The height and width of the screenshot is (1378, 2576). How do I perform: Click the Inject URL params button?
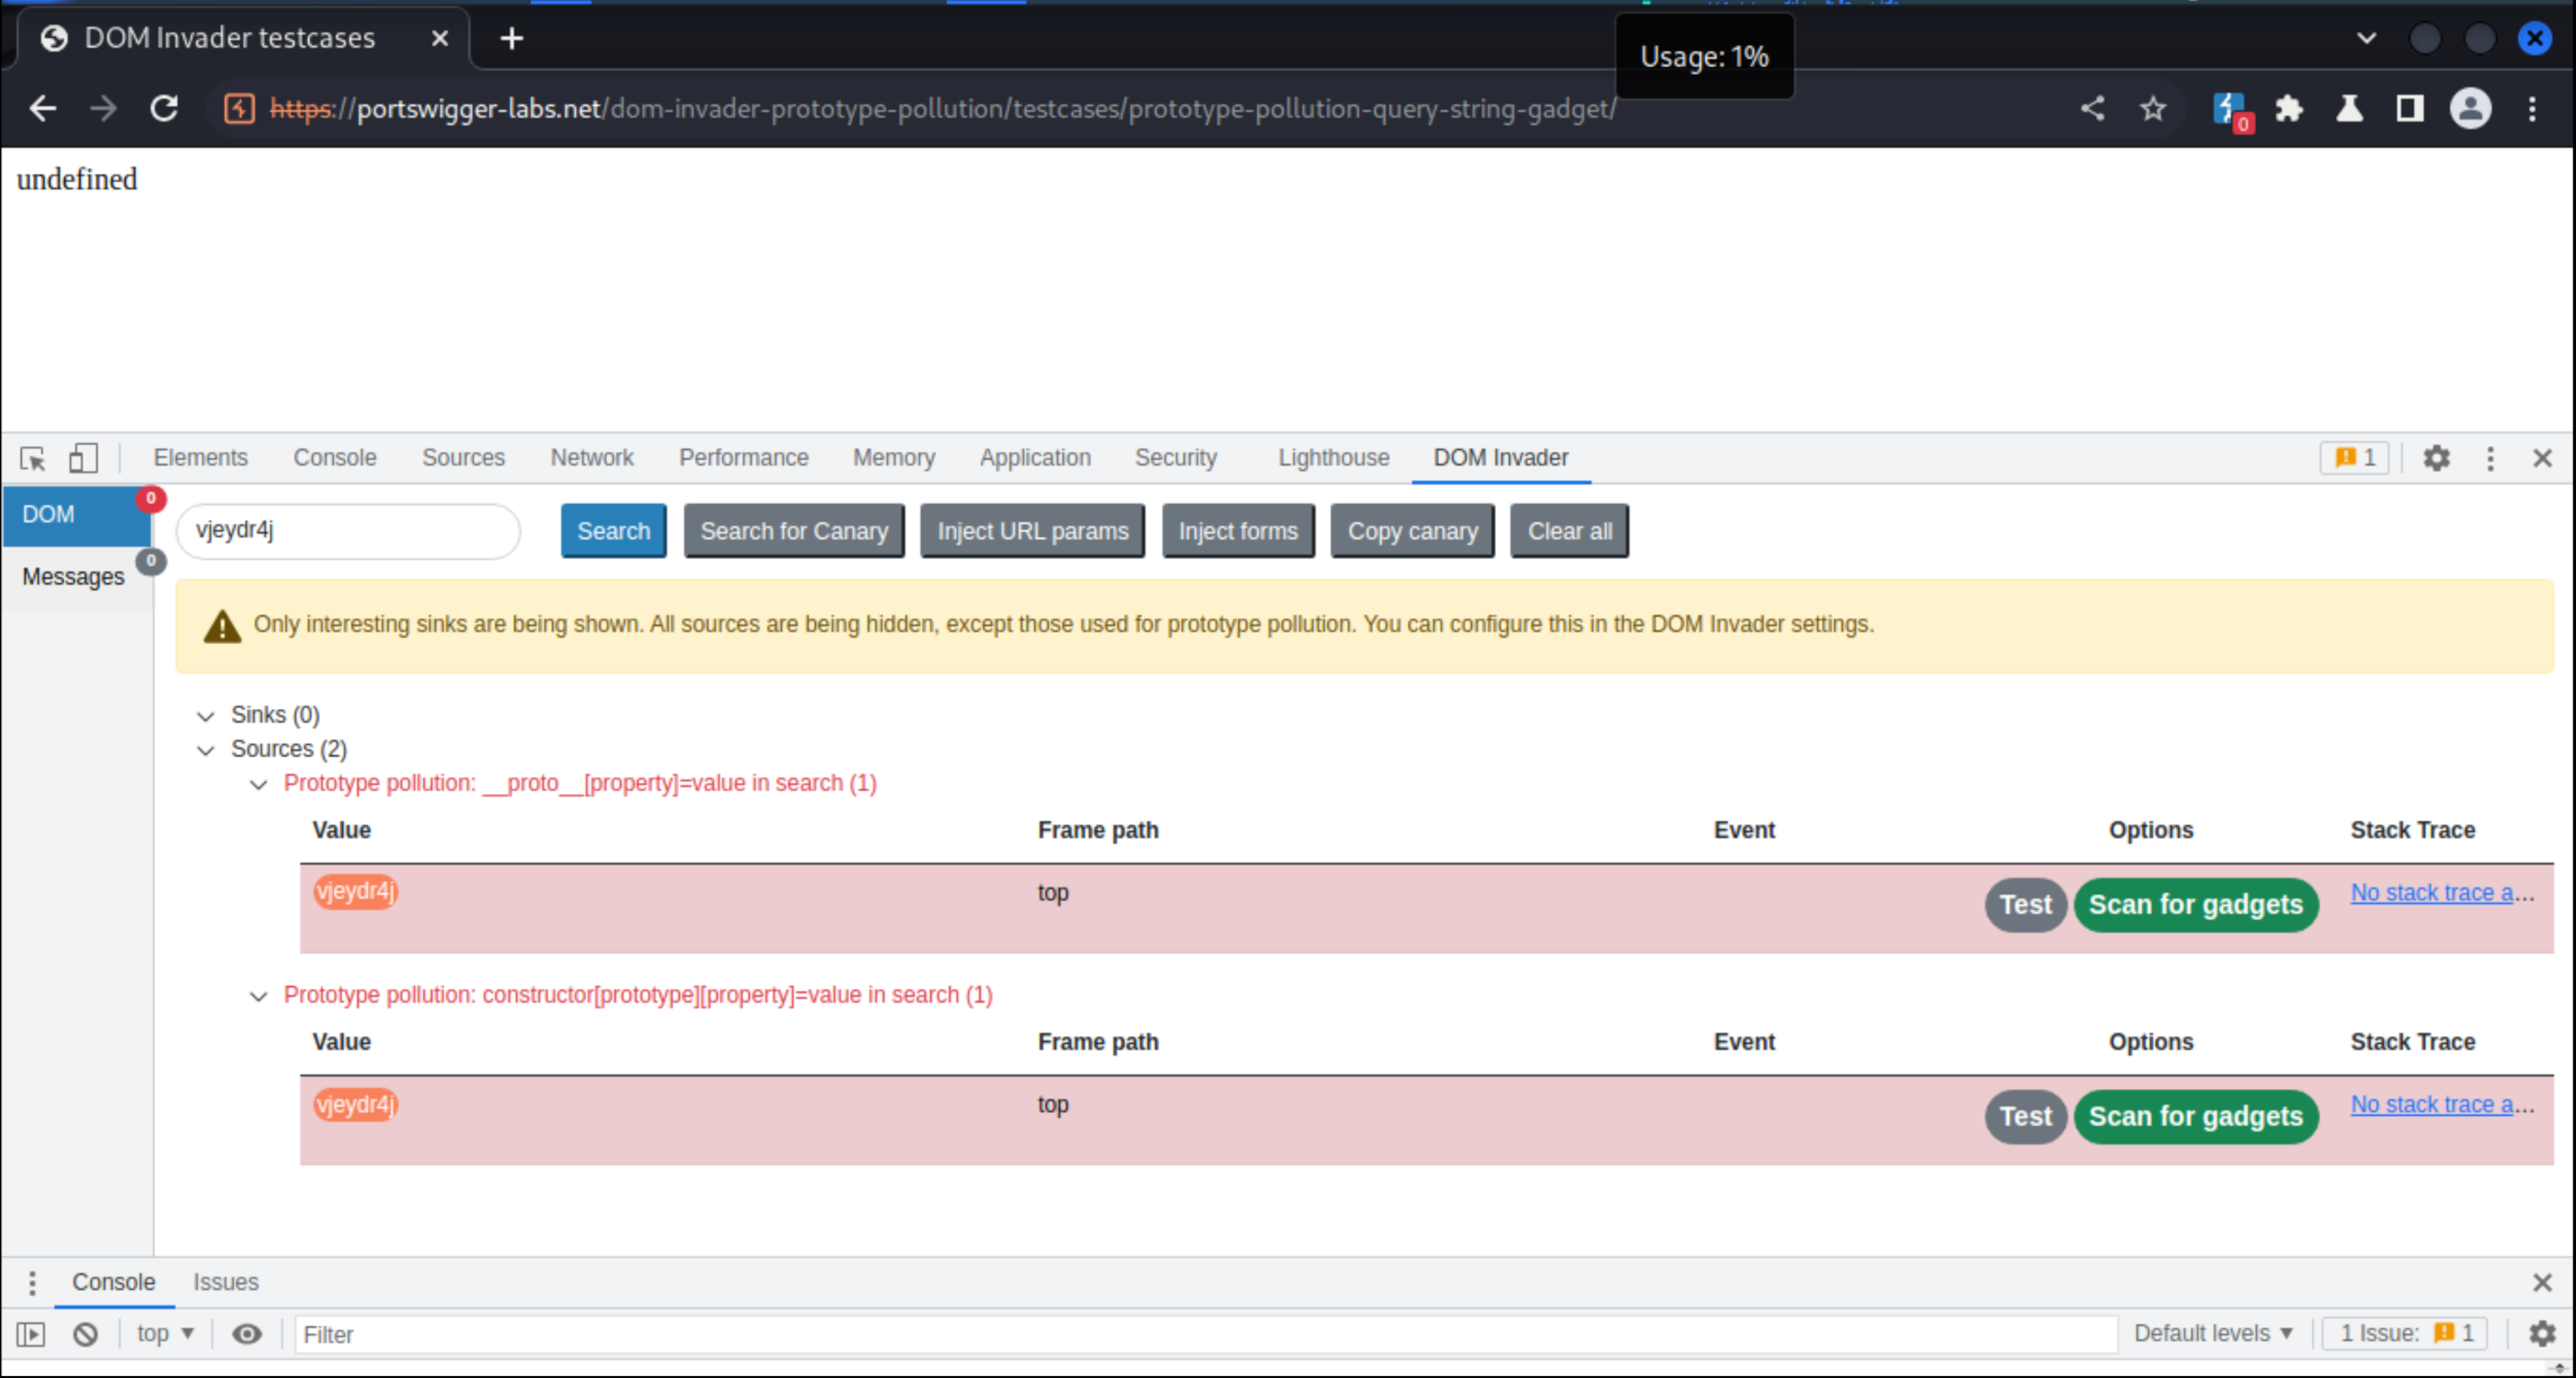click(1032, 532)
